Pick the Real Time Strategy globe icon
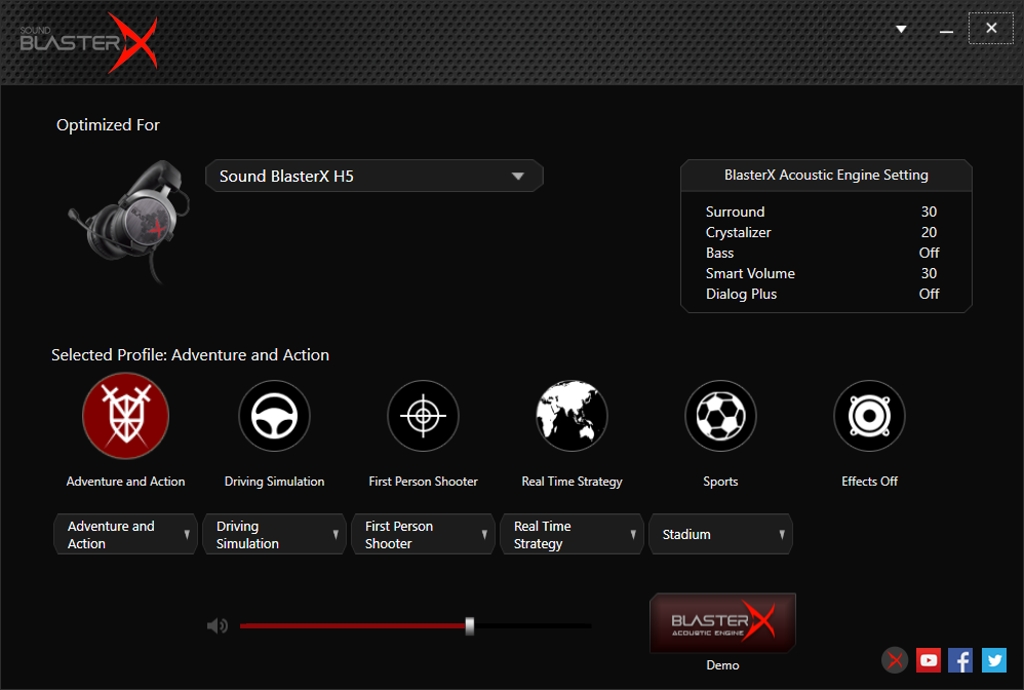Viewport: 1024px width, 690px height. coord(572,416)
